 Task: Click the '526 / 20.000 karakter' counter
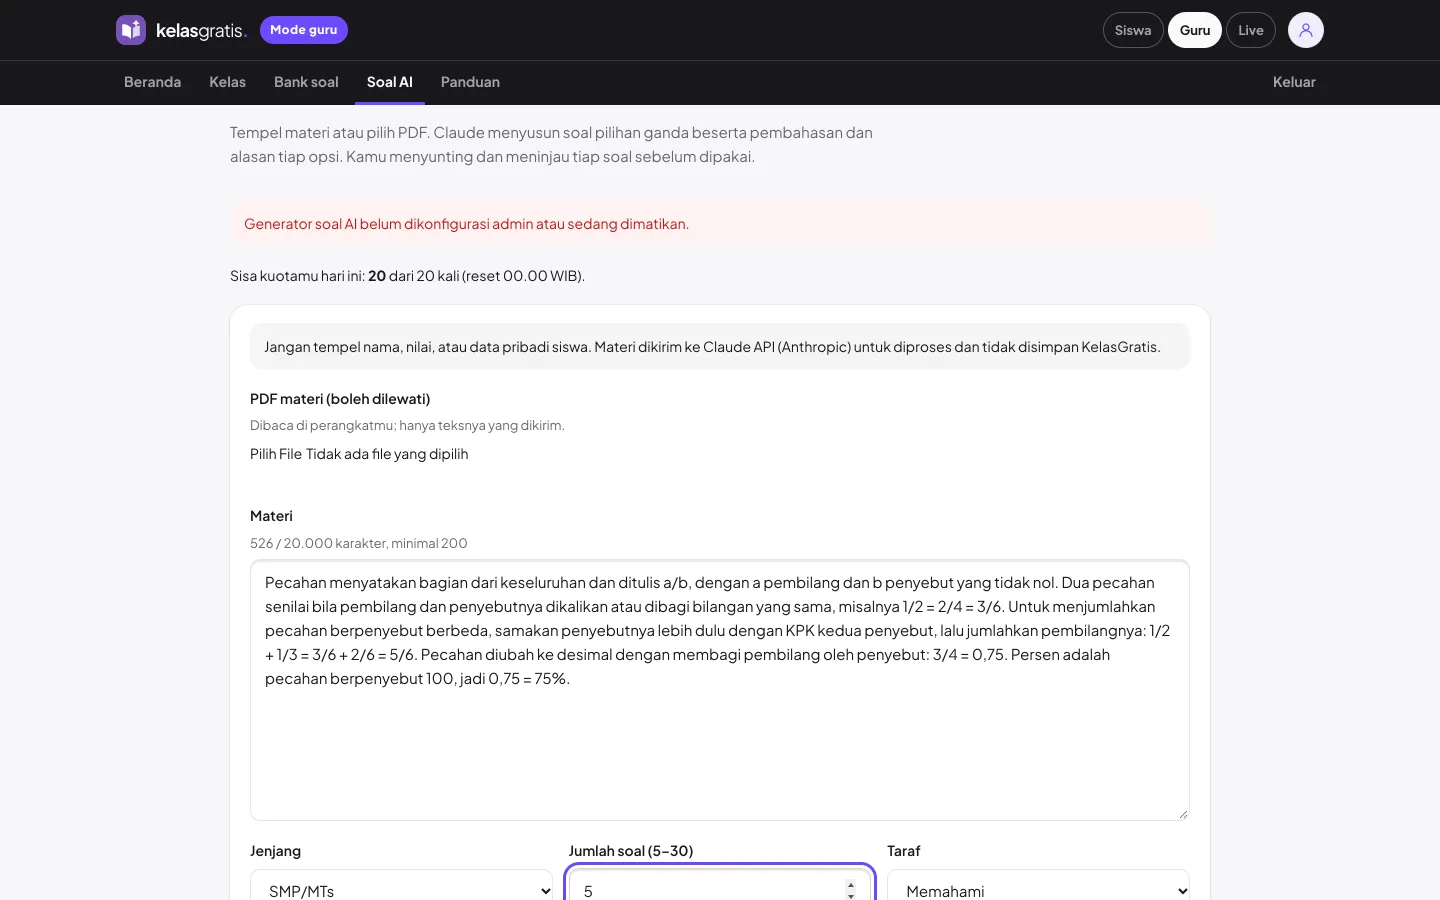coord(358,543)
